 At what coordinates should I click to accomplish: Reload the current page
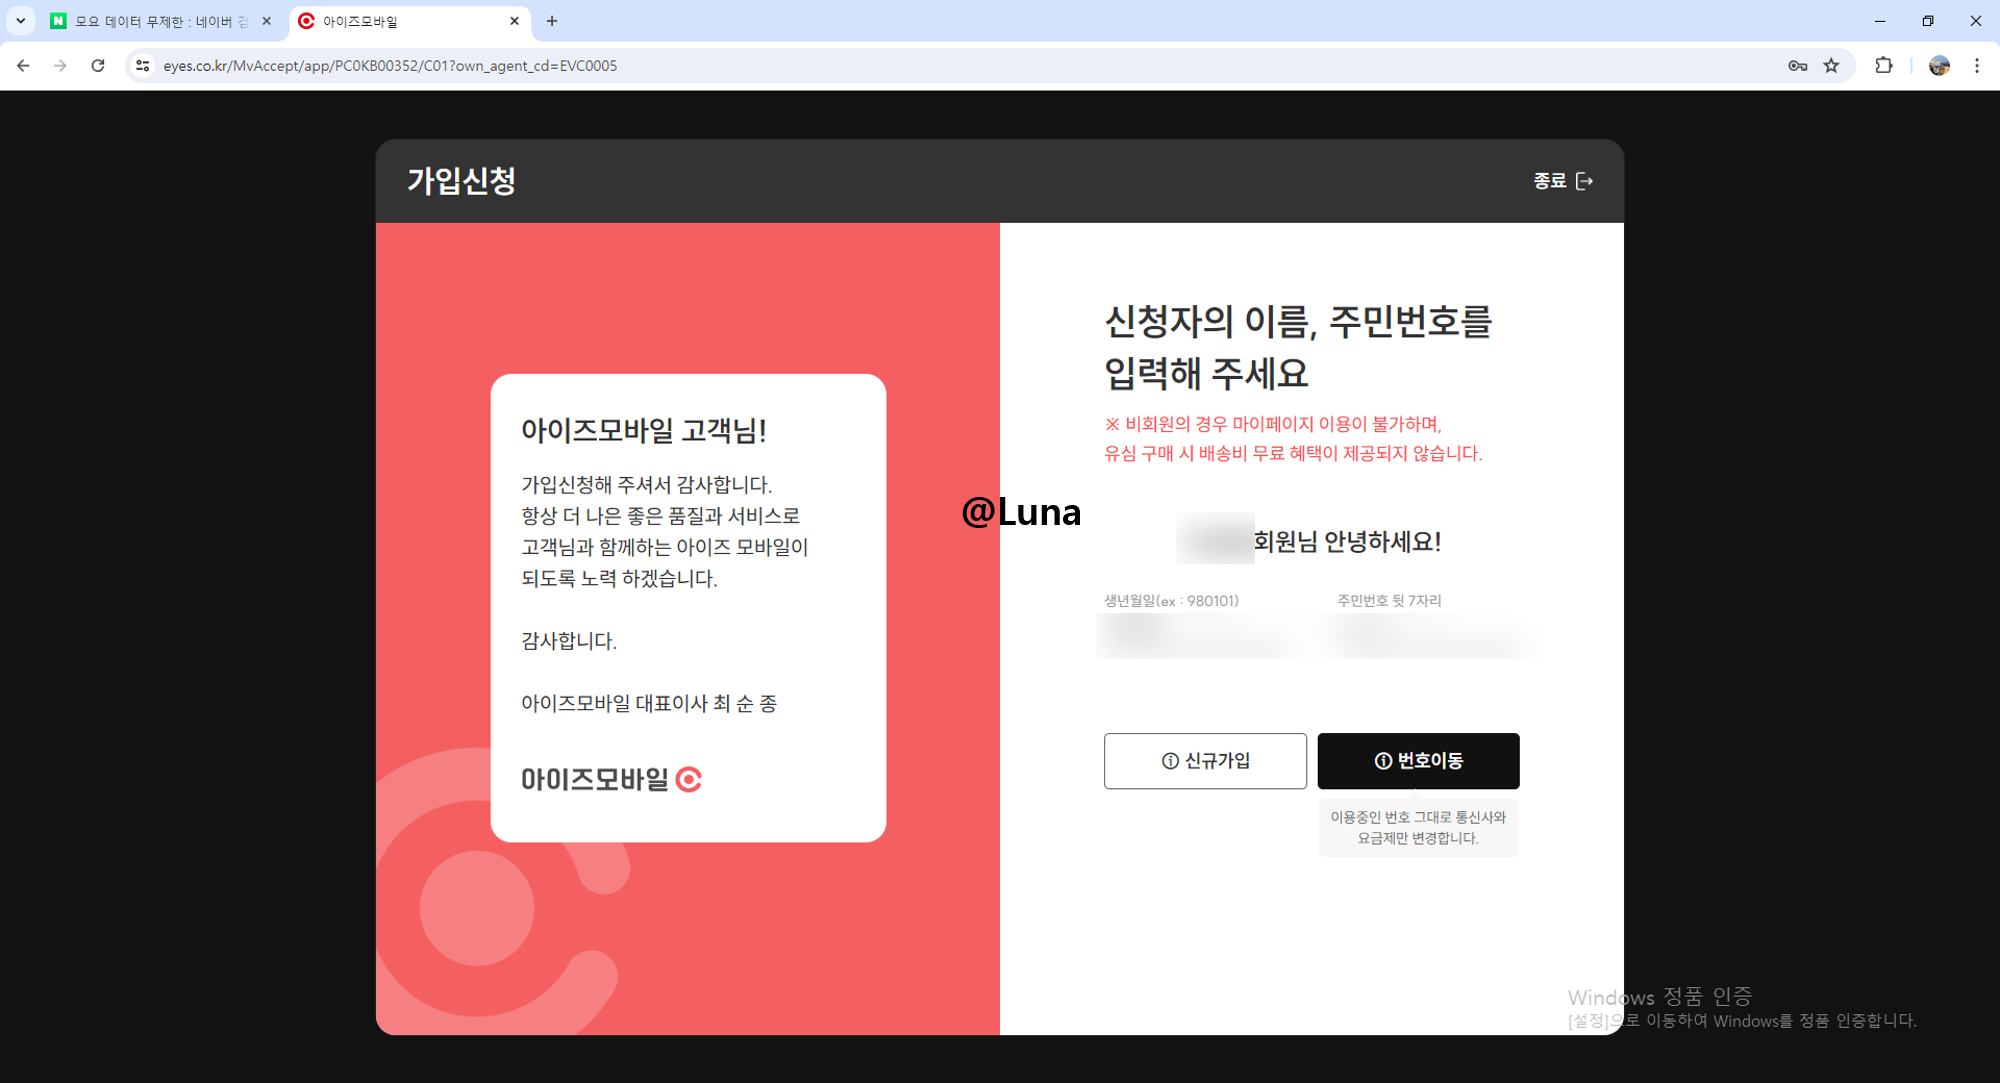(98, 66)
